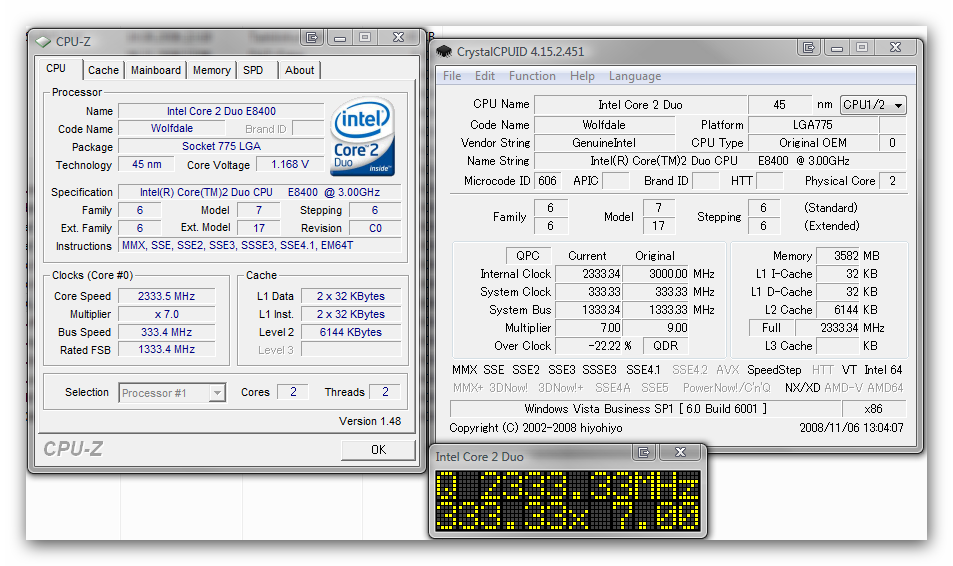Open the About tab in CPU-Z
The image size is (953, 566).
pyautogui.click(x=300, y=71)
